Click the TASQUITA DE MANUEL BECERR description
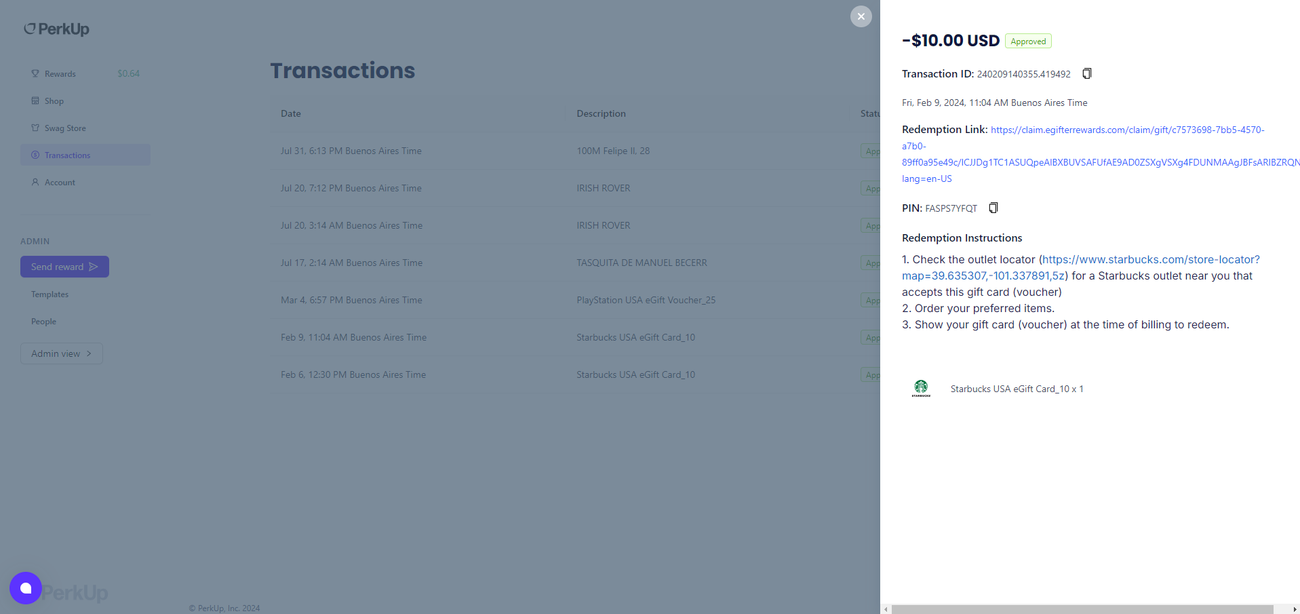Image resolution: width=1300 pixels, height=614 pixels. click(x=642, y=263)
